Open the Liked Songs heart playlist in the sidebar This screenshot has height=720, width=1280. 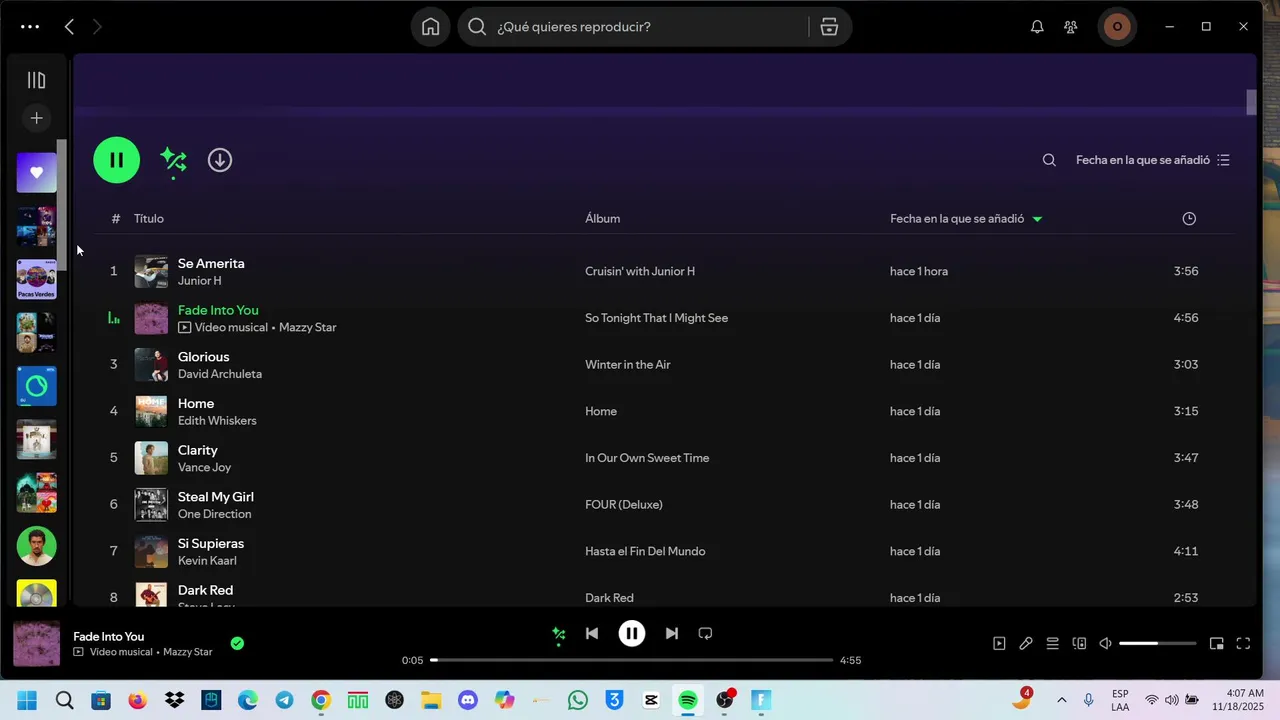(x=36, y=173)
